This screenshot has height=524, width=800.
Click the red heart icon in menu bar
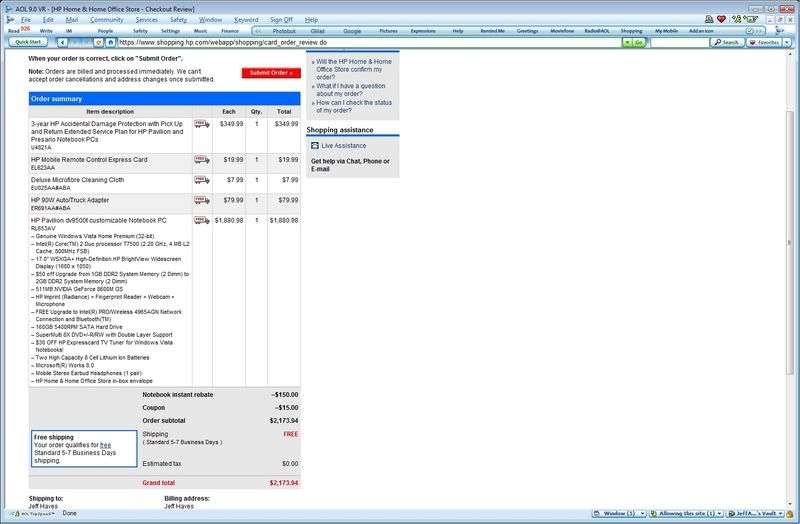point(721,19)
